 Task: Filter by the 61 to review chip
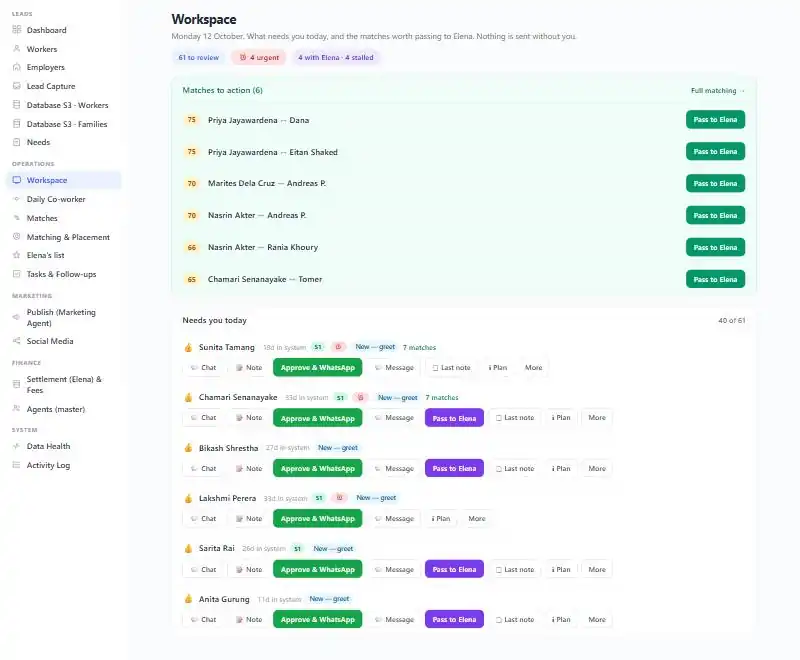pyautogui.click(x=198, y=58)
